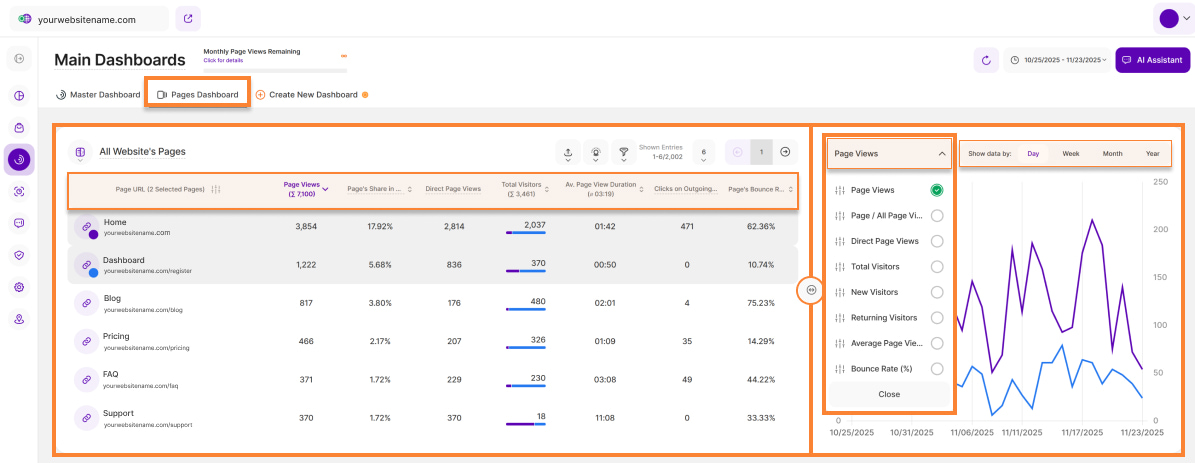Click the export/upload icon in table toolbar
This screenshot has width=1195, height=463.
click(x=568, y=152)
